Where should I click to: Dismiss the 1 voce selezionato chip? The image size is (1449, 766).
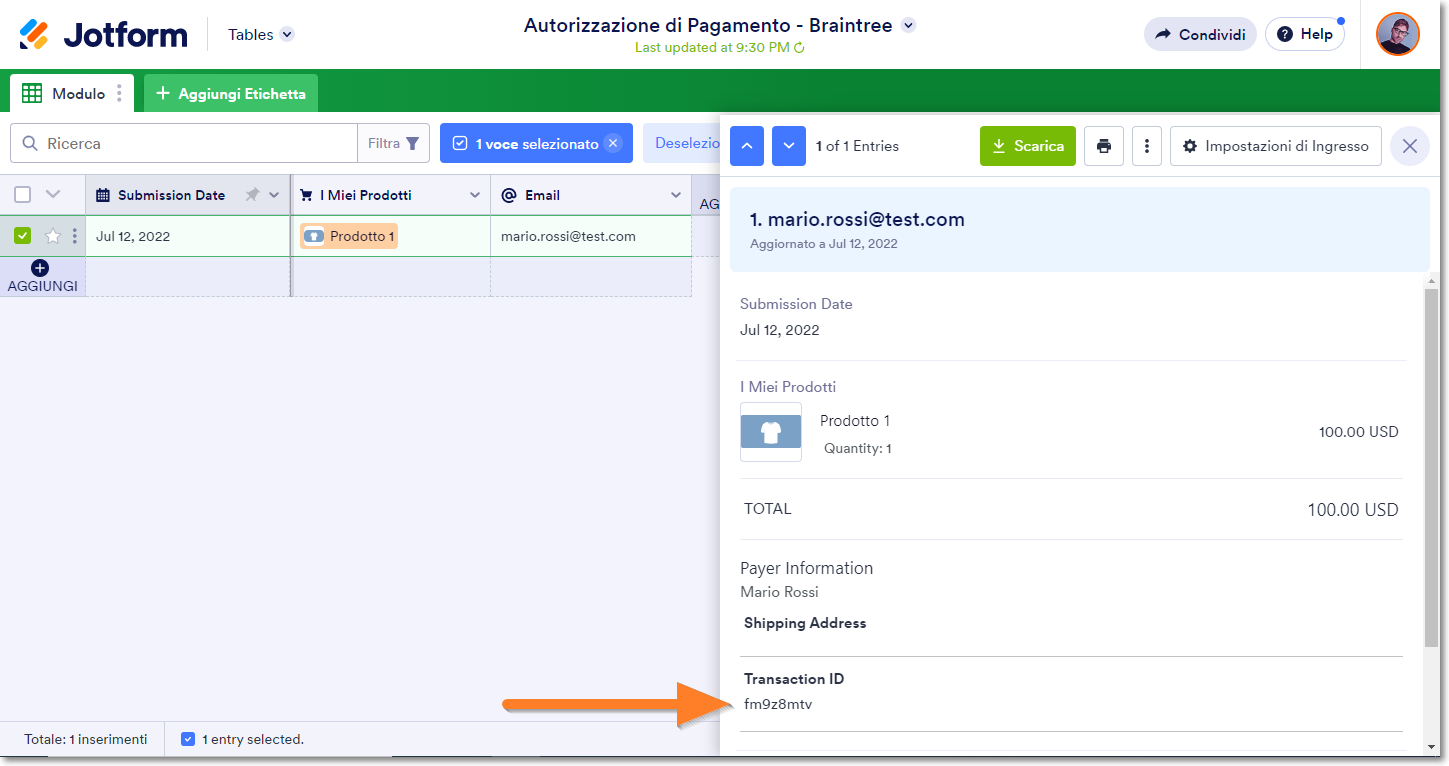[614, 144]
